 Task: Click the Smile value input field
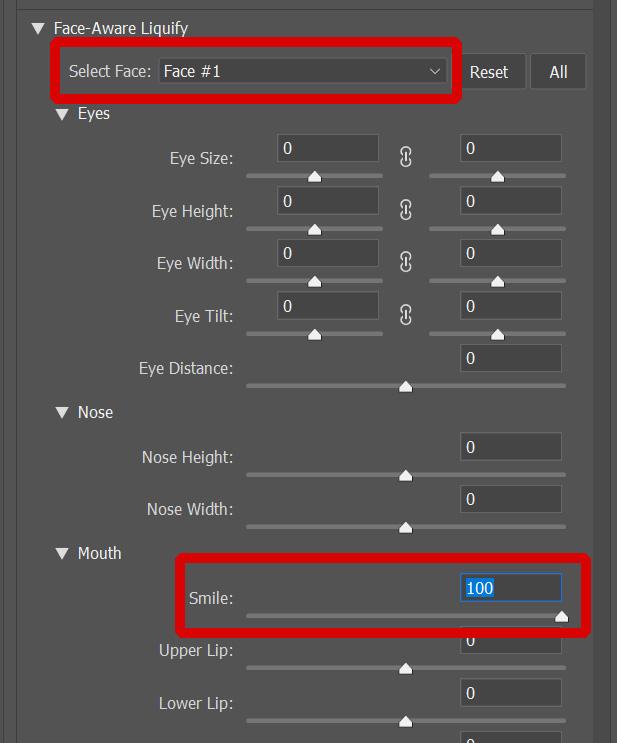coord(510,588)
